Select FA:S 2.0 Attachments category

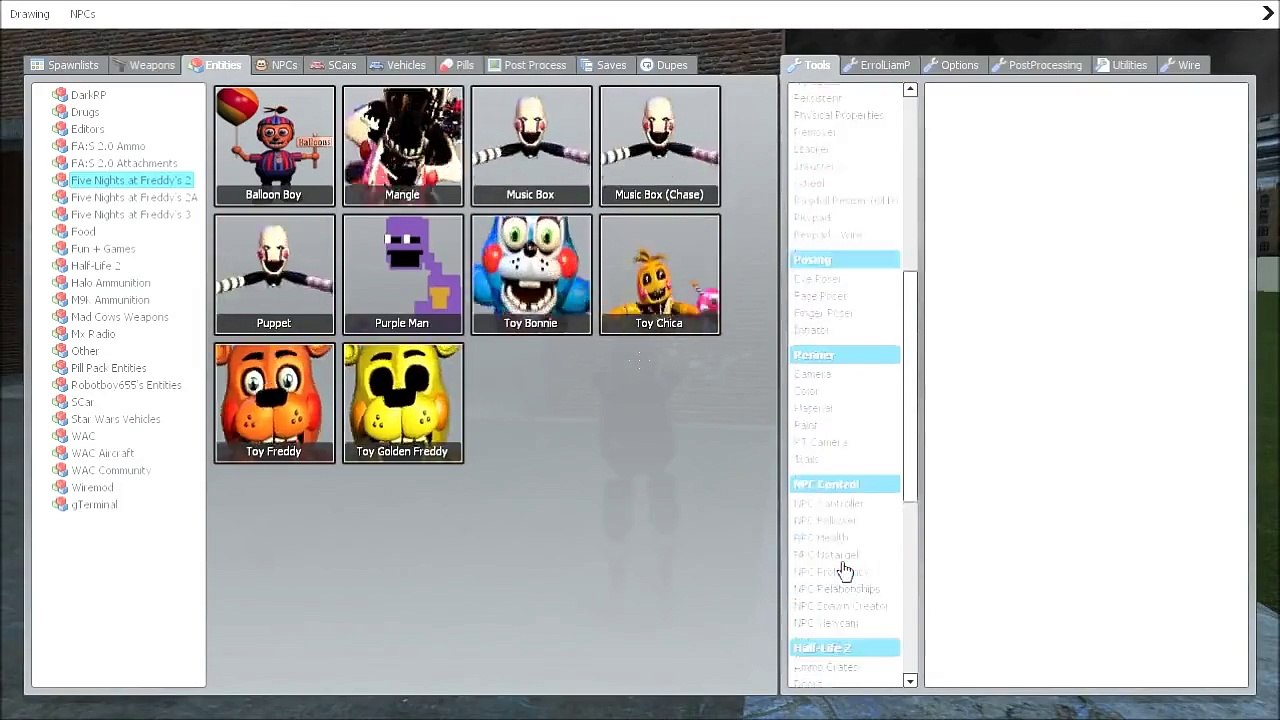pyautogui.click(x=124, y=163)
